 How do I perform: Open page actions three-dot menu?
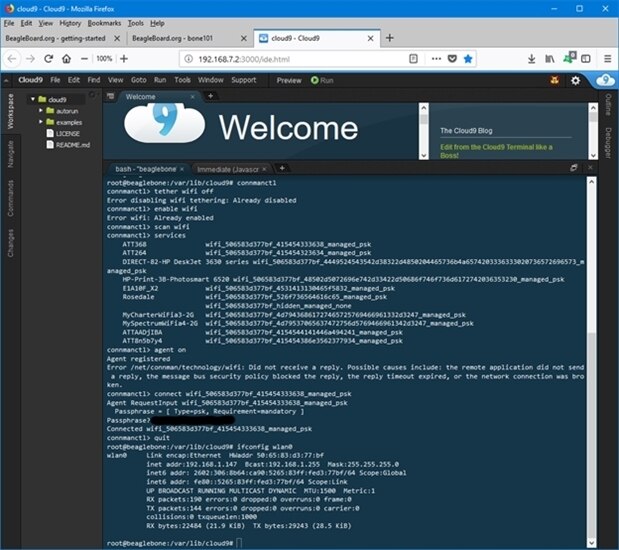436,59
